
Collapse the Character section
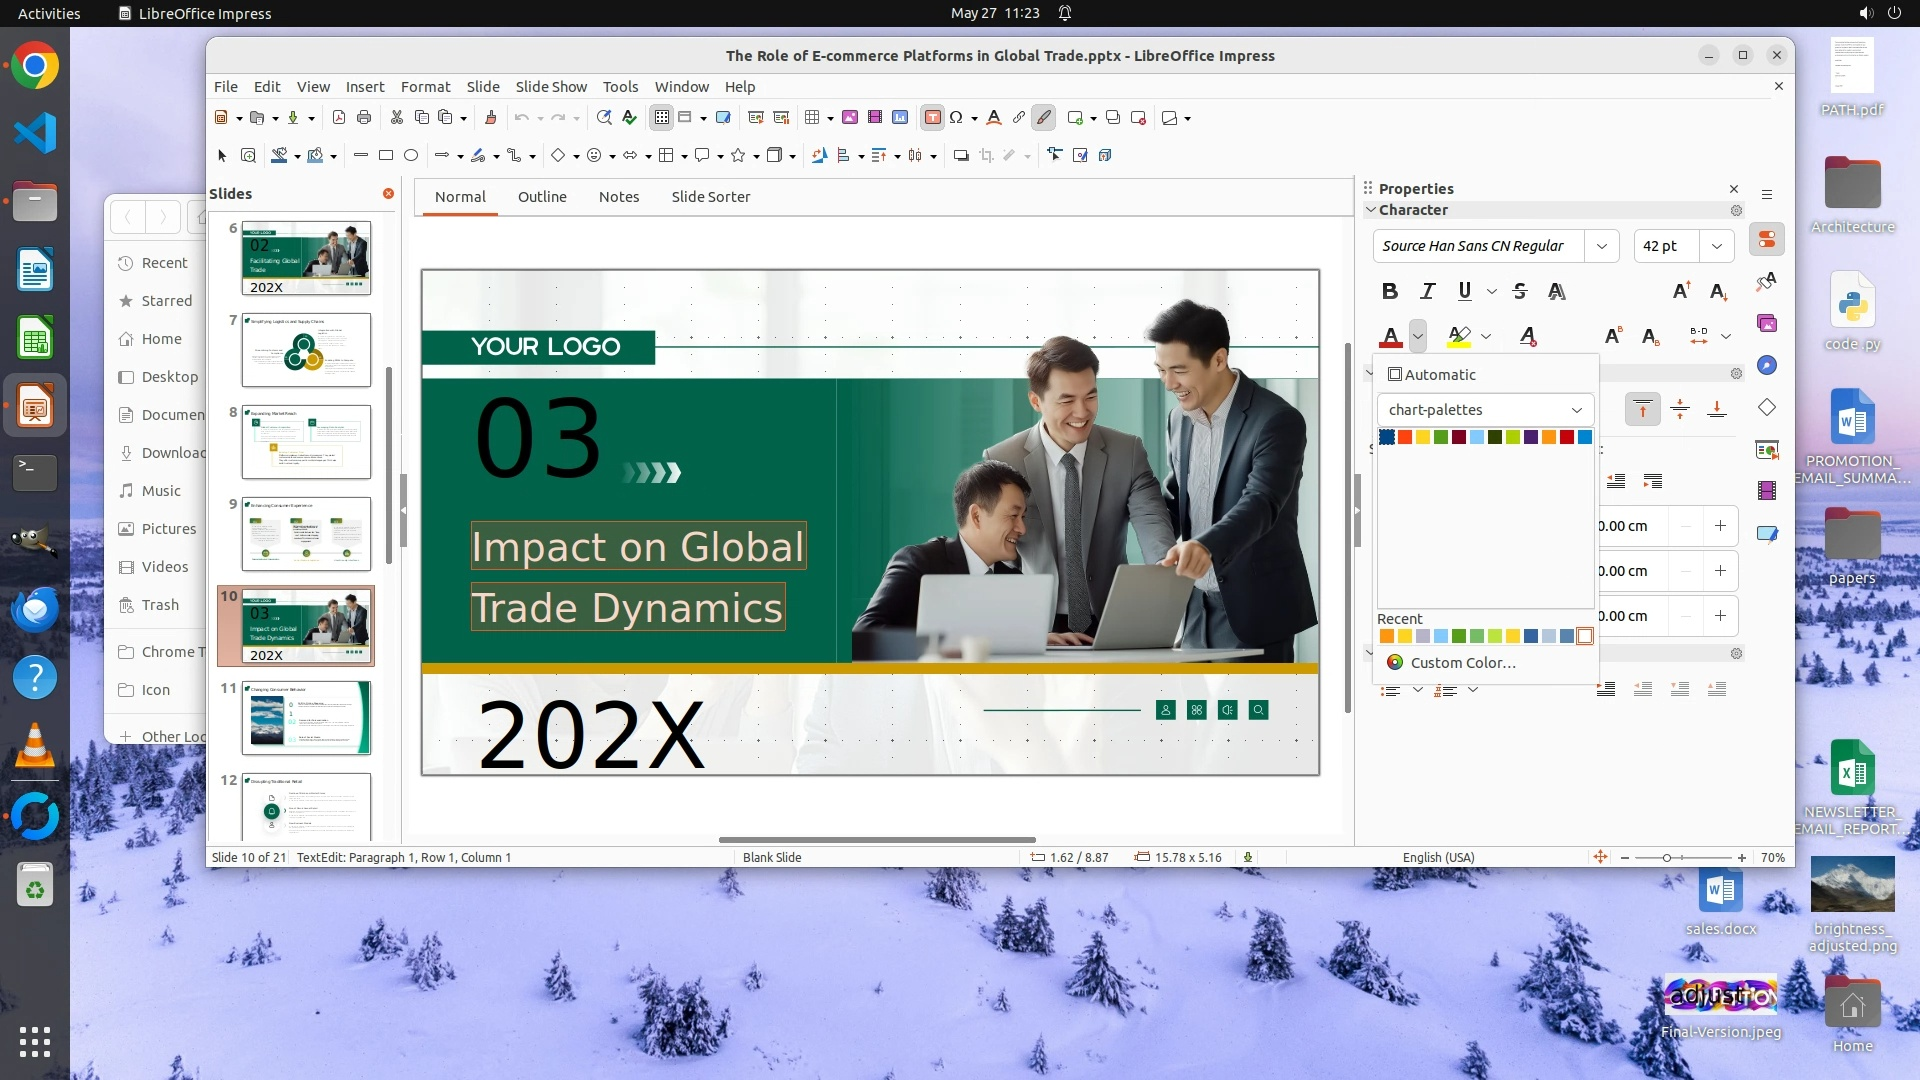coord(1371,210)
